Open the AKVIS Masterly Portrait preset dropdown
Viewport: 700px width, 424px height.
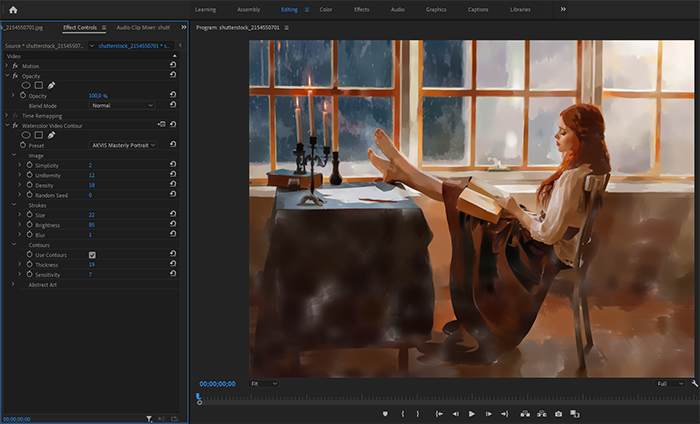[123, 145]
